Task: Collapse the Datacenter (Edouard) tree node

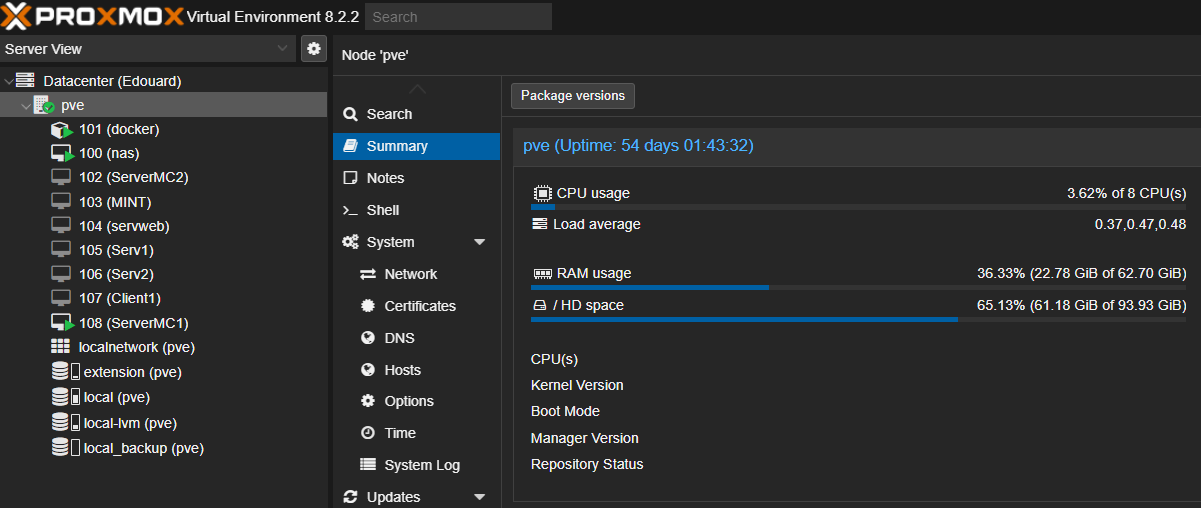Action: tap(9, 81)
